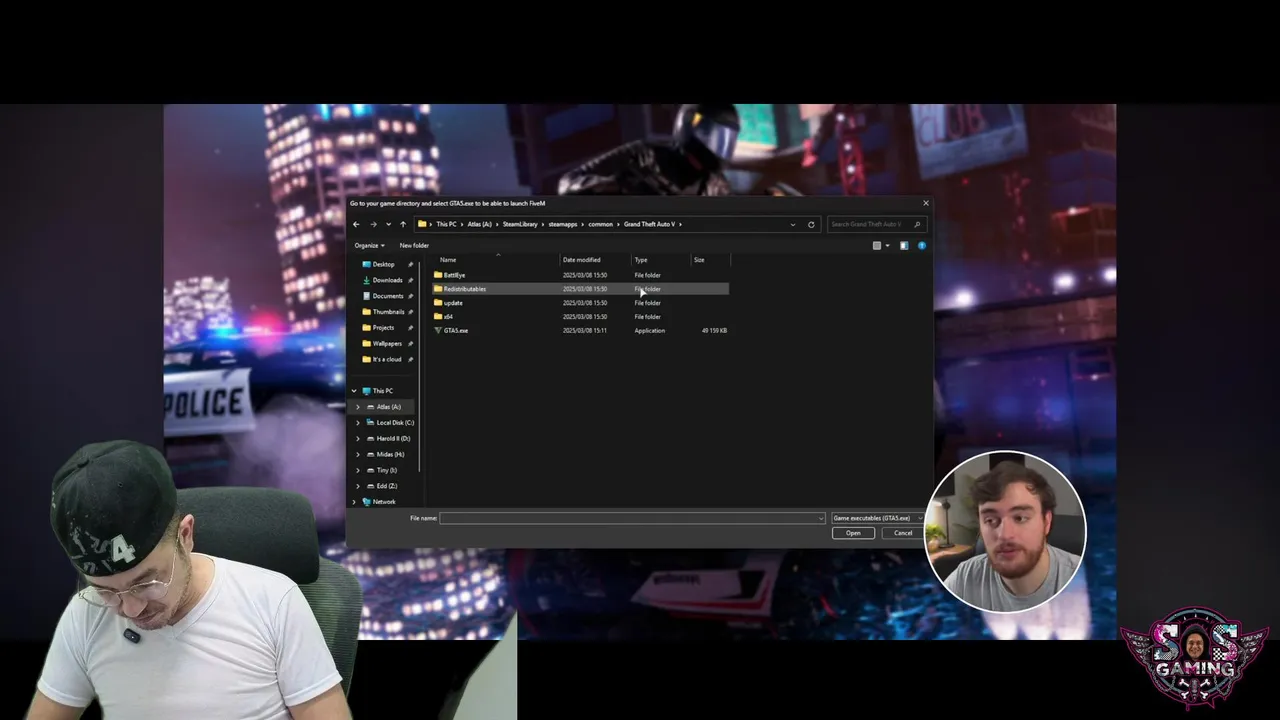Go back using the Back arrow
Viewport: 1280px width, 720px height.
tap(356, 224)
